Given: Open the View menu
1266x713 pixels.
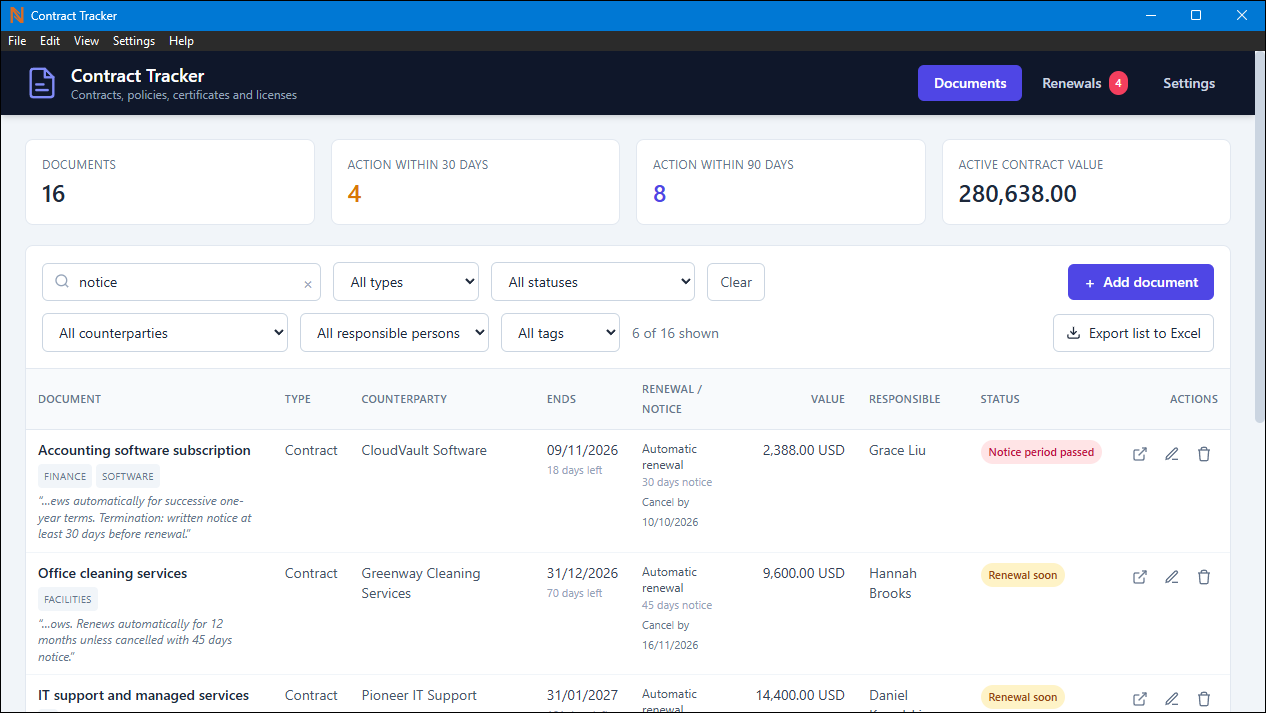Looking at the screenshot, I should click(x=86, y=41).
